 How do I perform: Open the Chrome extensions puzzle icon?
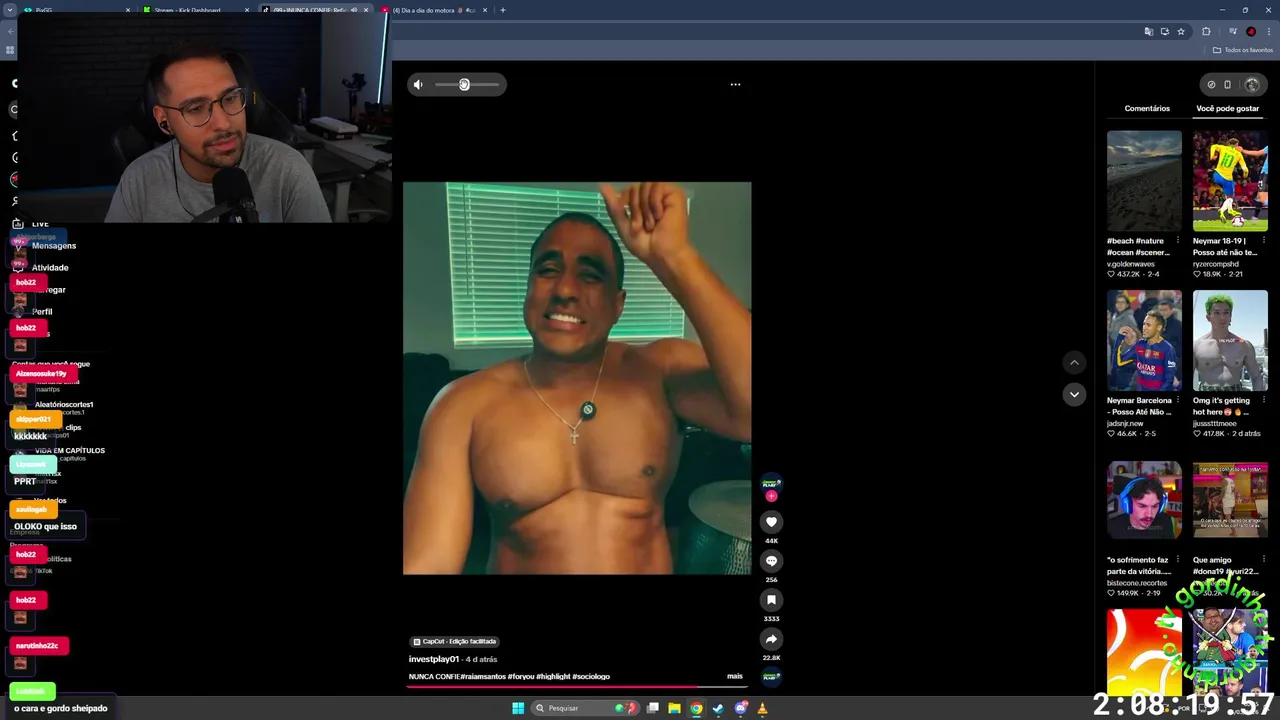pyautogui.click(x=1206, y=32)
